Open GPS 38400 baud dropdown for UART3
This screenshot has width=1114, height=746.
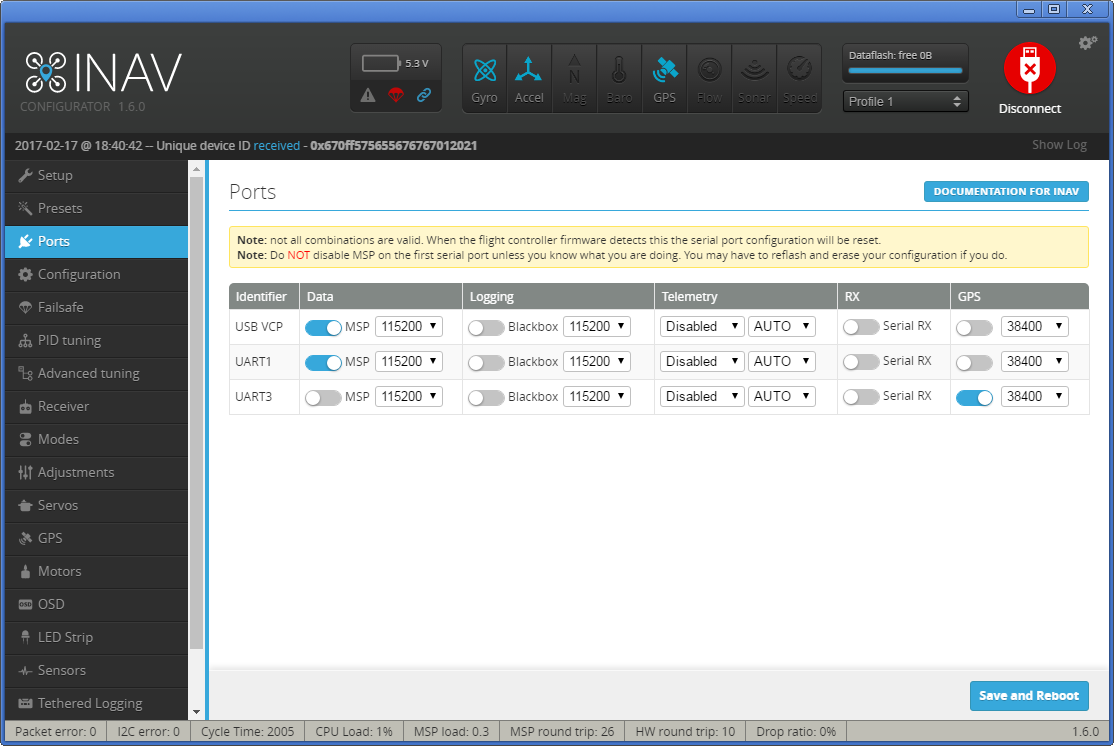click(x=1034, y=396)
